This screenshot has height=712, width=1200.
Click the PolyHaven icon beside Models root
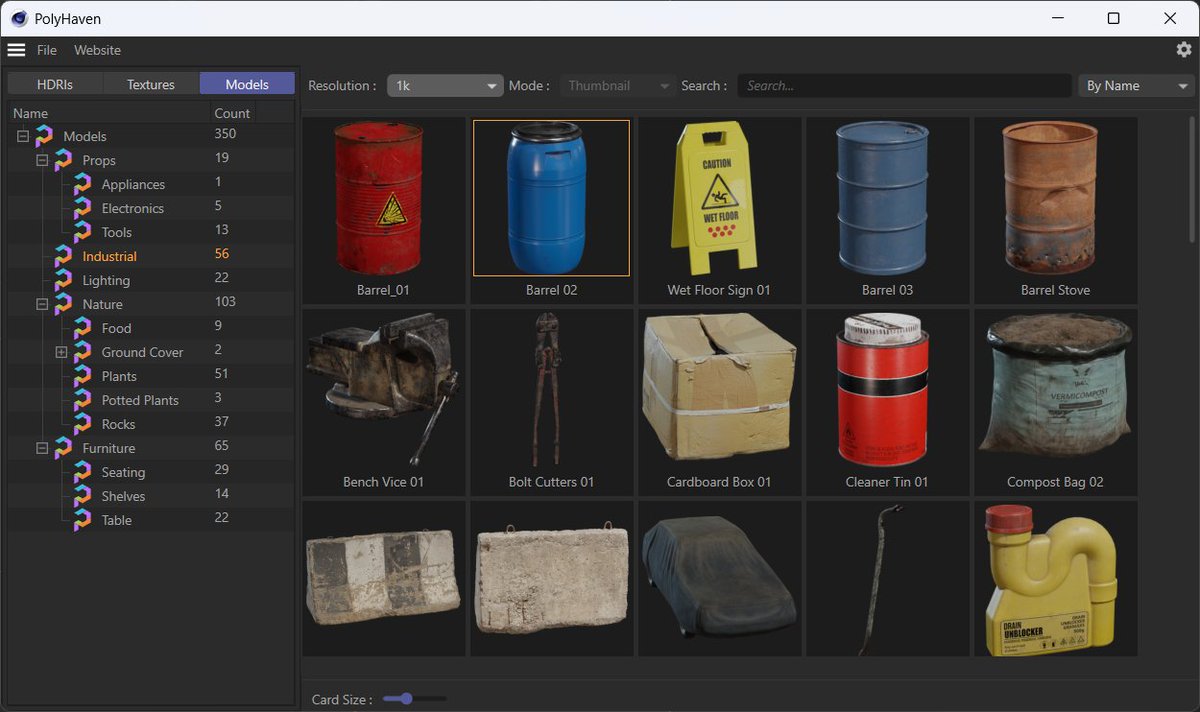click(44, 136)
